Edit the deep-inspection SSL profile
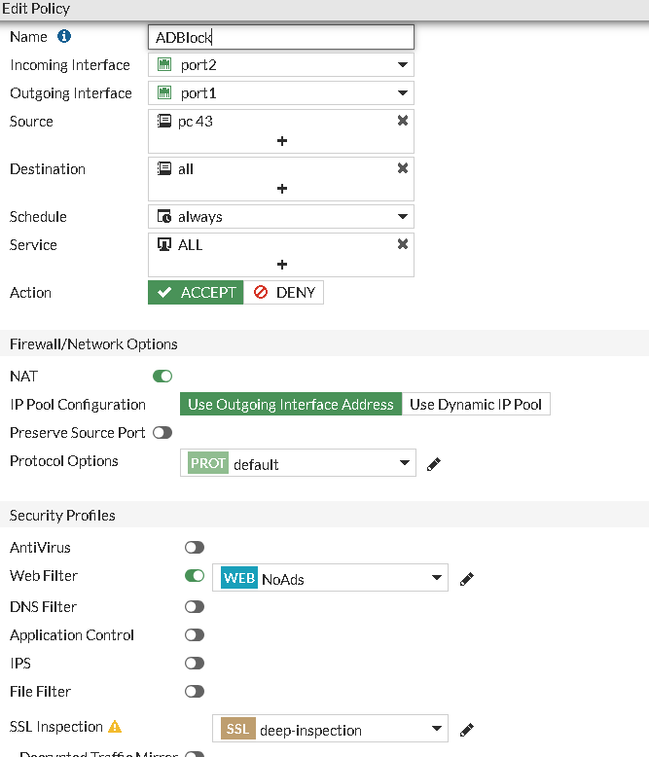The width and height of the screenshot is (649, 757). pyautogui.click(x=466, y=730)
